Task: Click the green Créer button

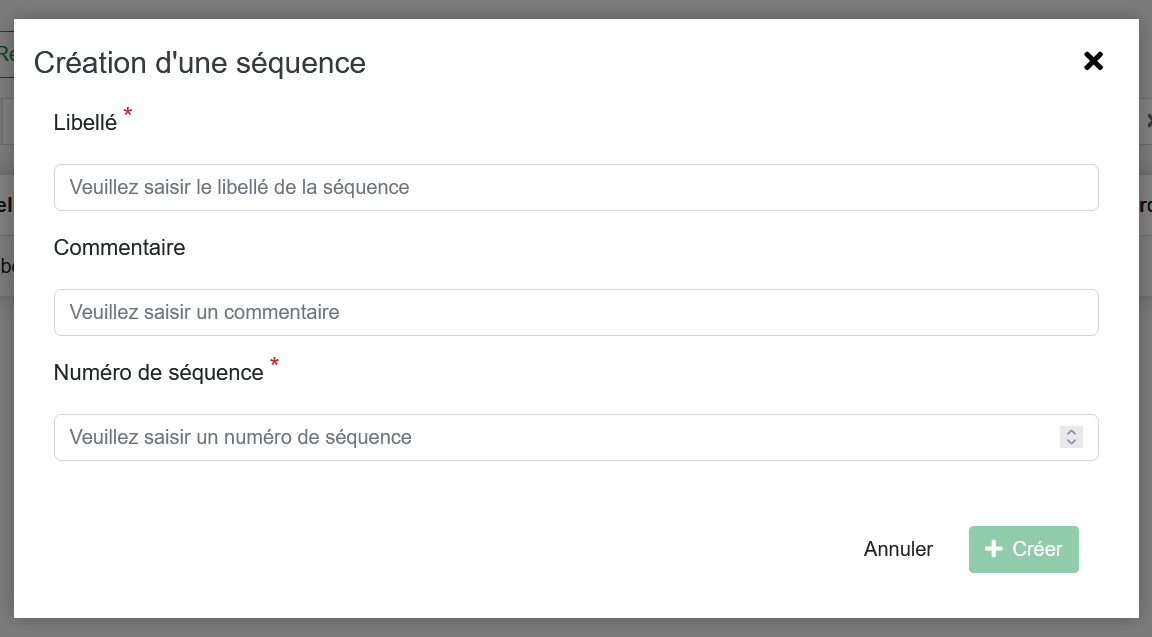Action: coord(1023,549)
